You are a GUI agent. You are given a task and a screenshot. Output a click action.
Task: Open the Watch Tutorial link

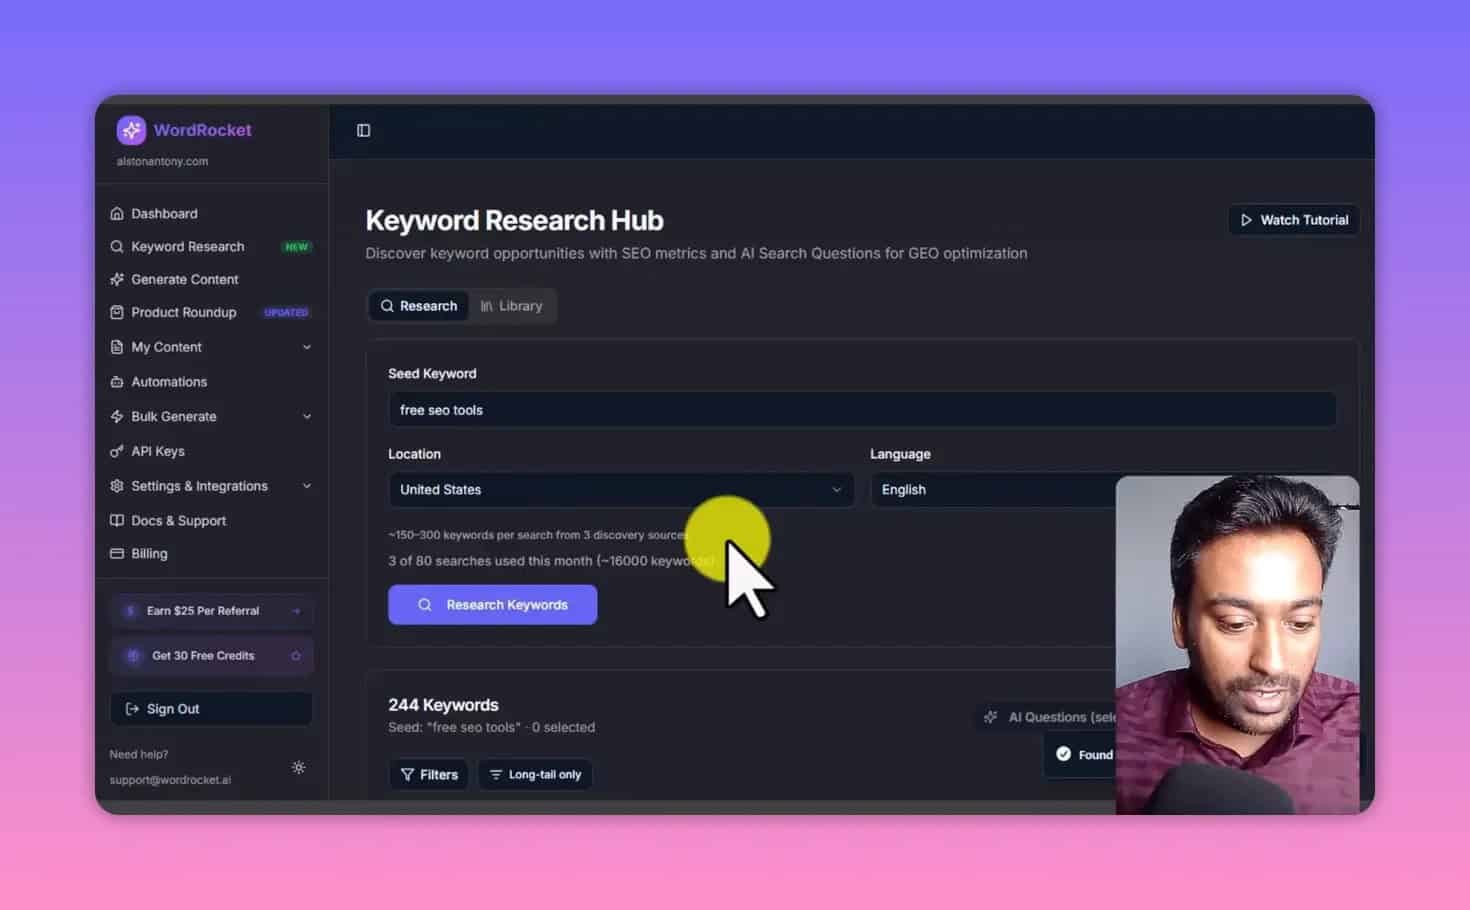click(1293, 219)
